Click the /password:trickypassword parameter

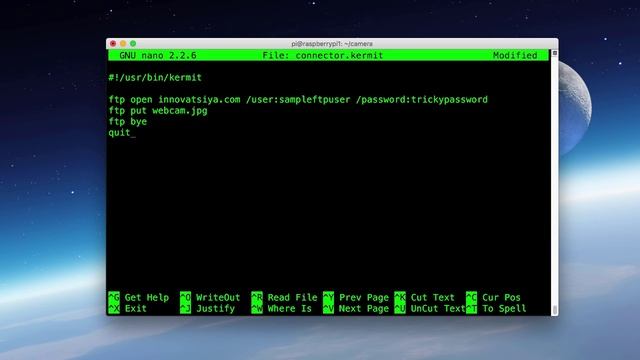pyautogui.click(x=422, y=100)
